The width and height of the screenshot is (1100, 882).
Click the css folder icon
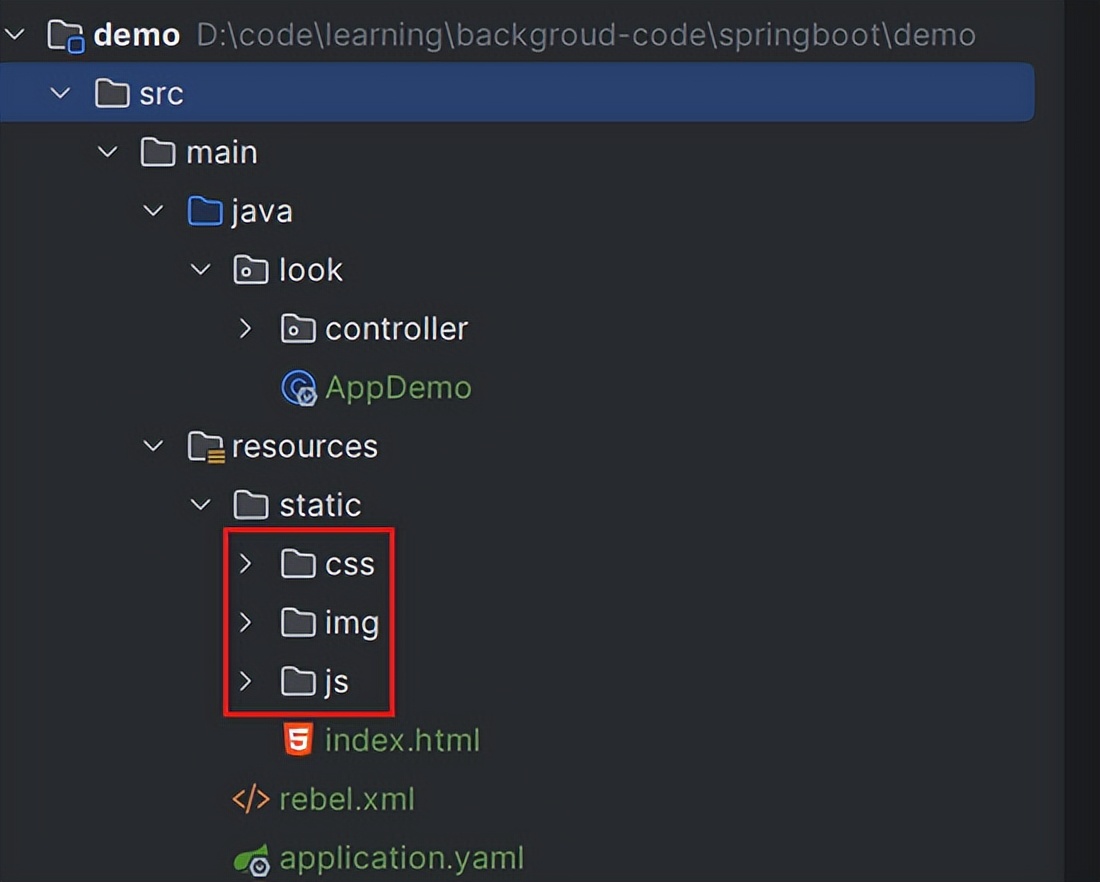[296, 563]
